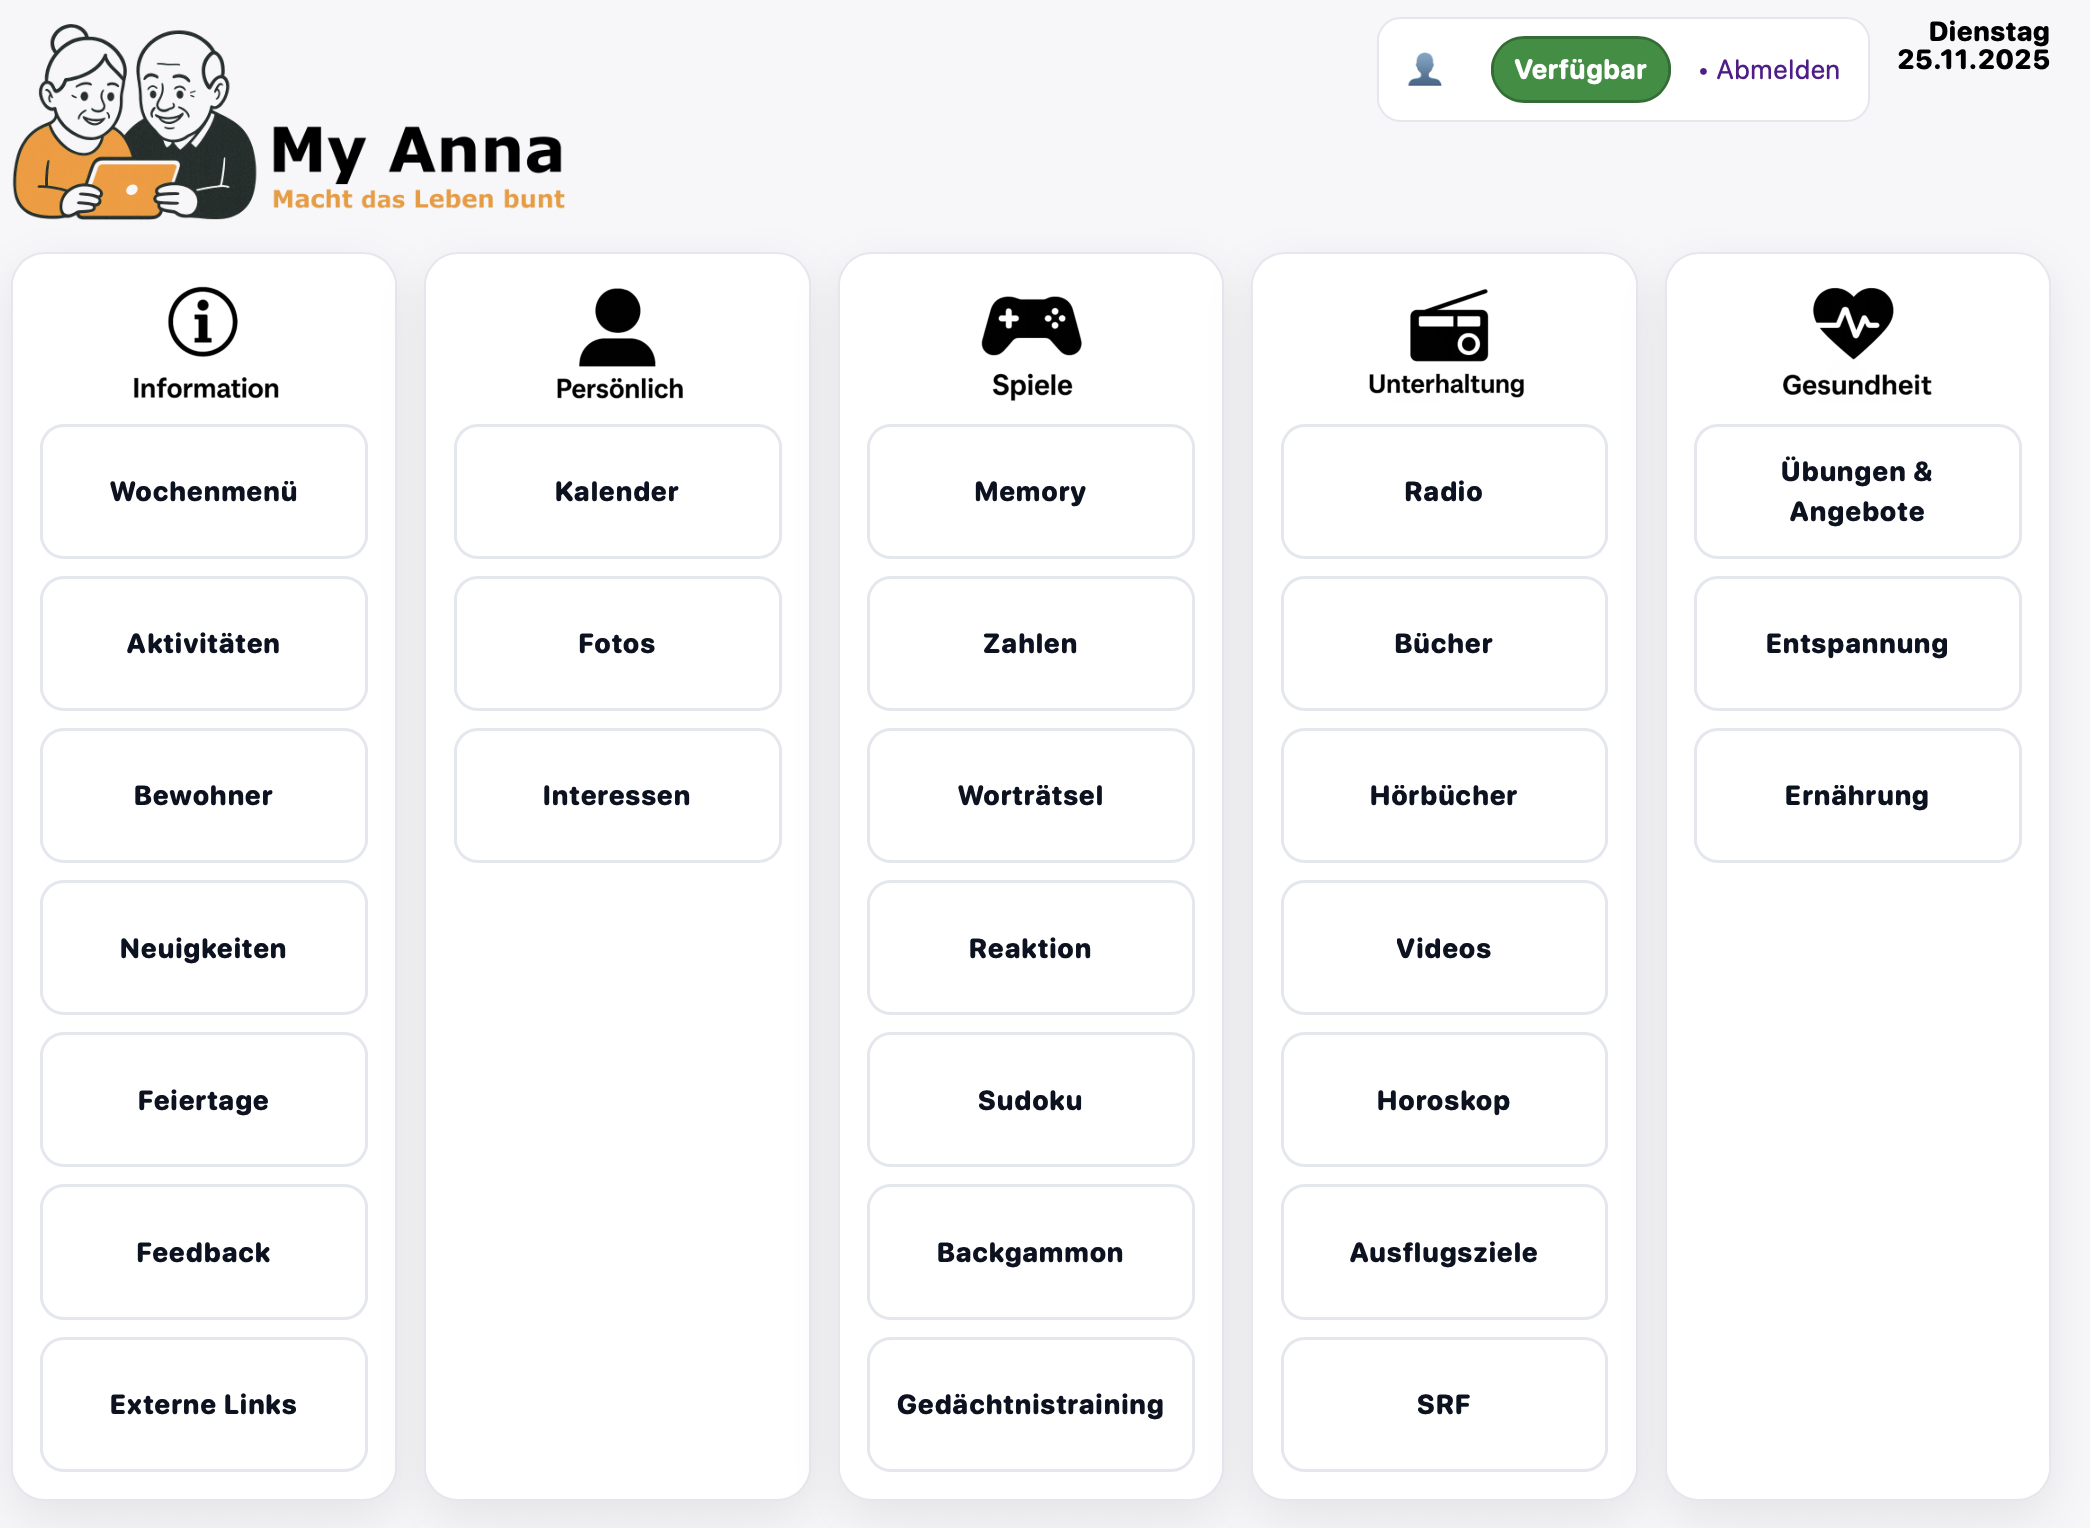Select the Ernährung health tile
2090x1528 pixels.
pos(1857,796)
